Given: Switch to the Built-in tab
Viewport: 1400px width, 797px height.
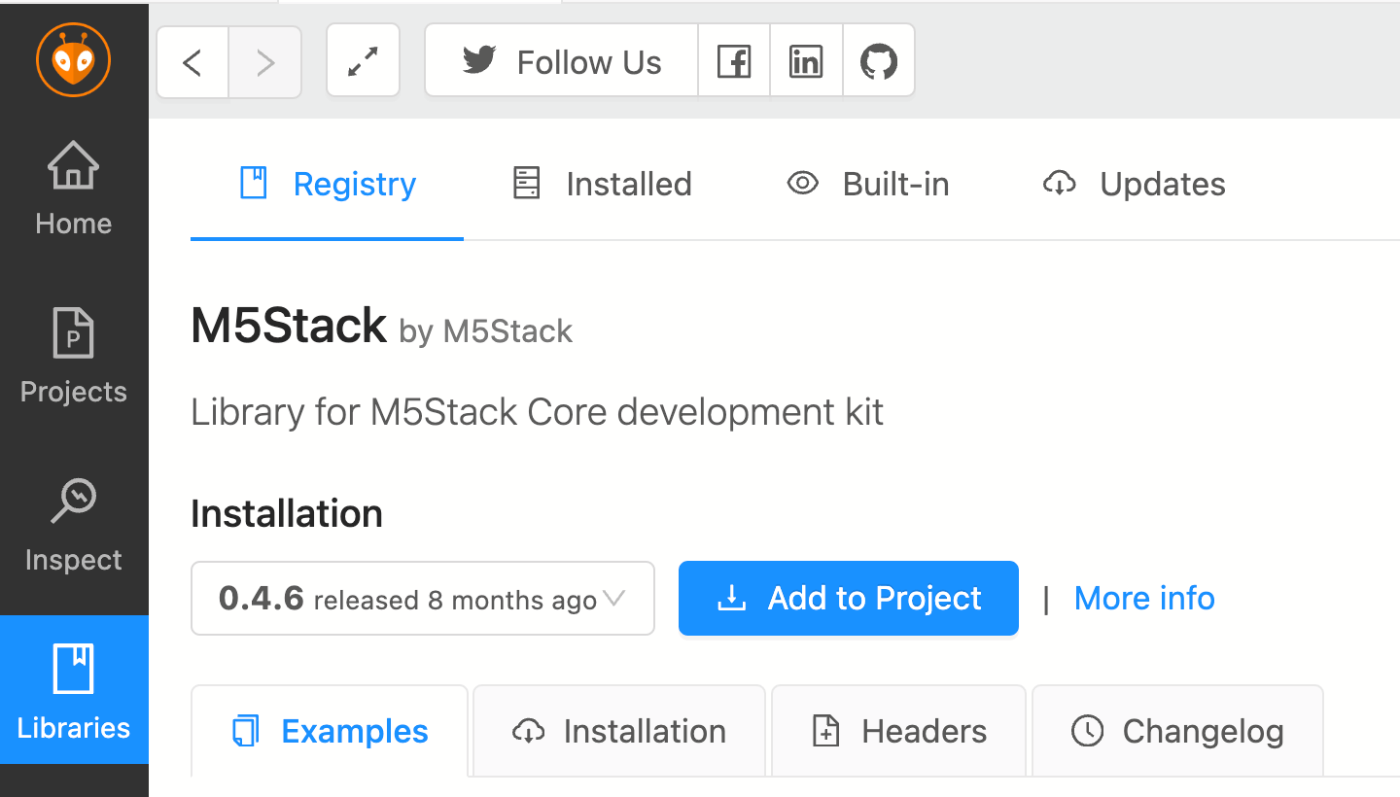Looking at the screenshot, I should (867, 184).
